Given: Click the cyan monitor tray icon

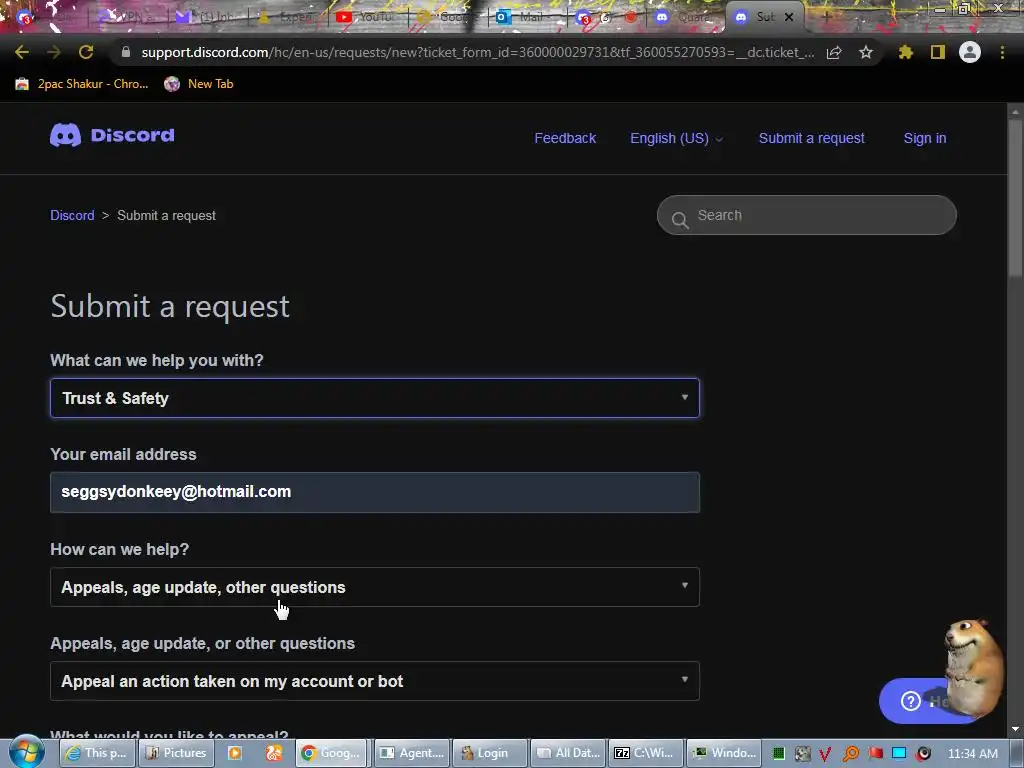Looking at the screenshot, I should click(x=899, y=753).
